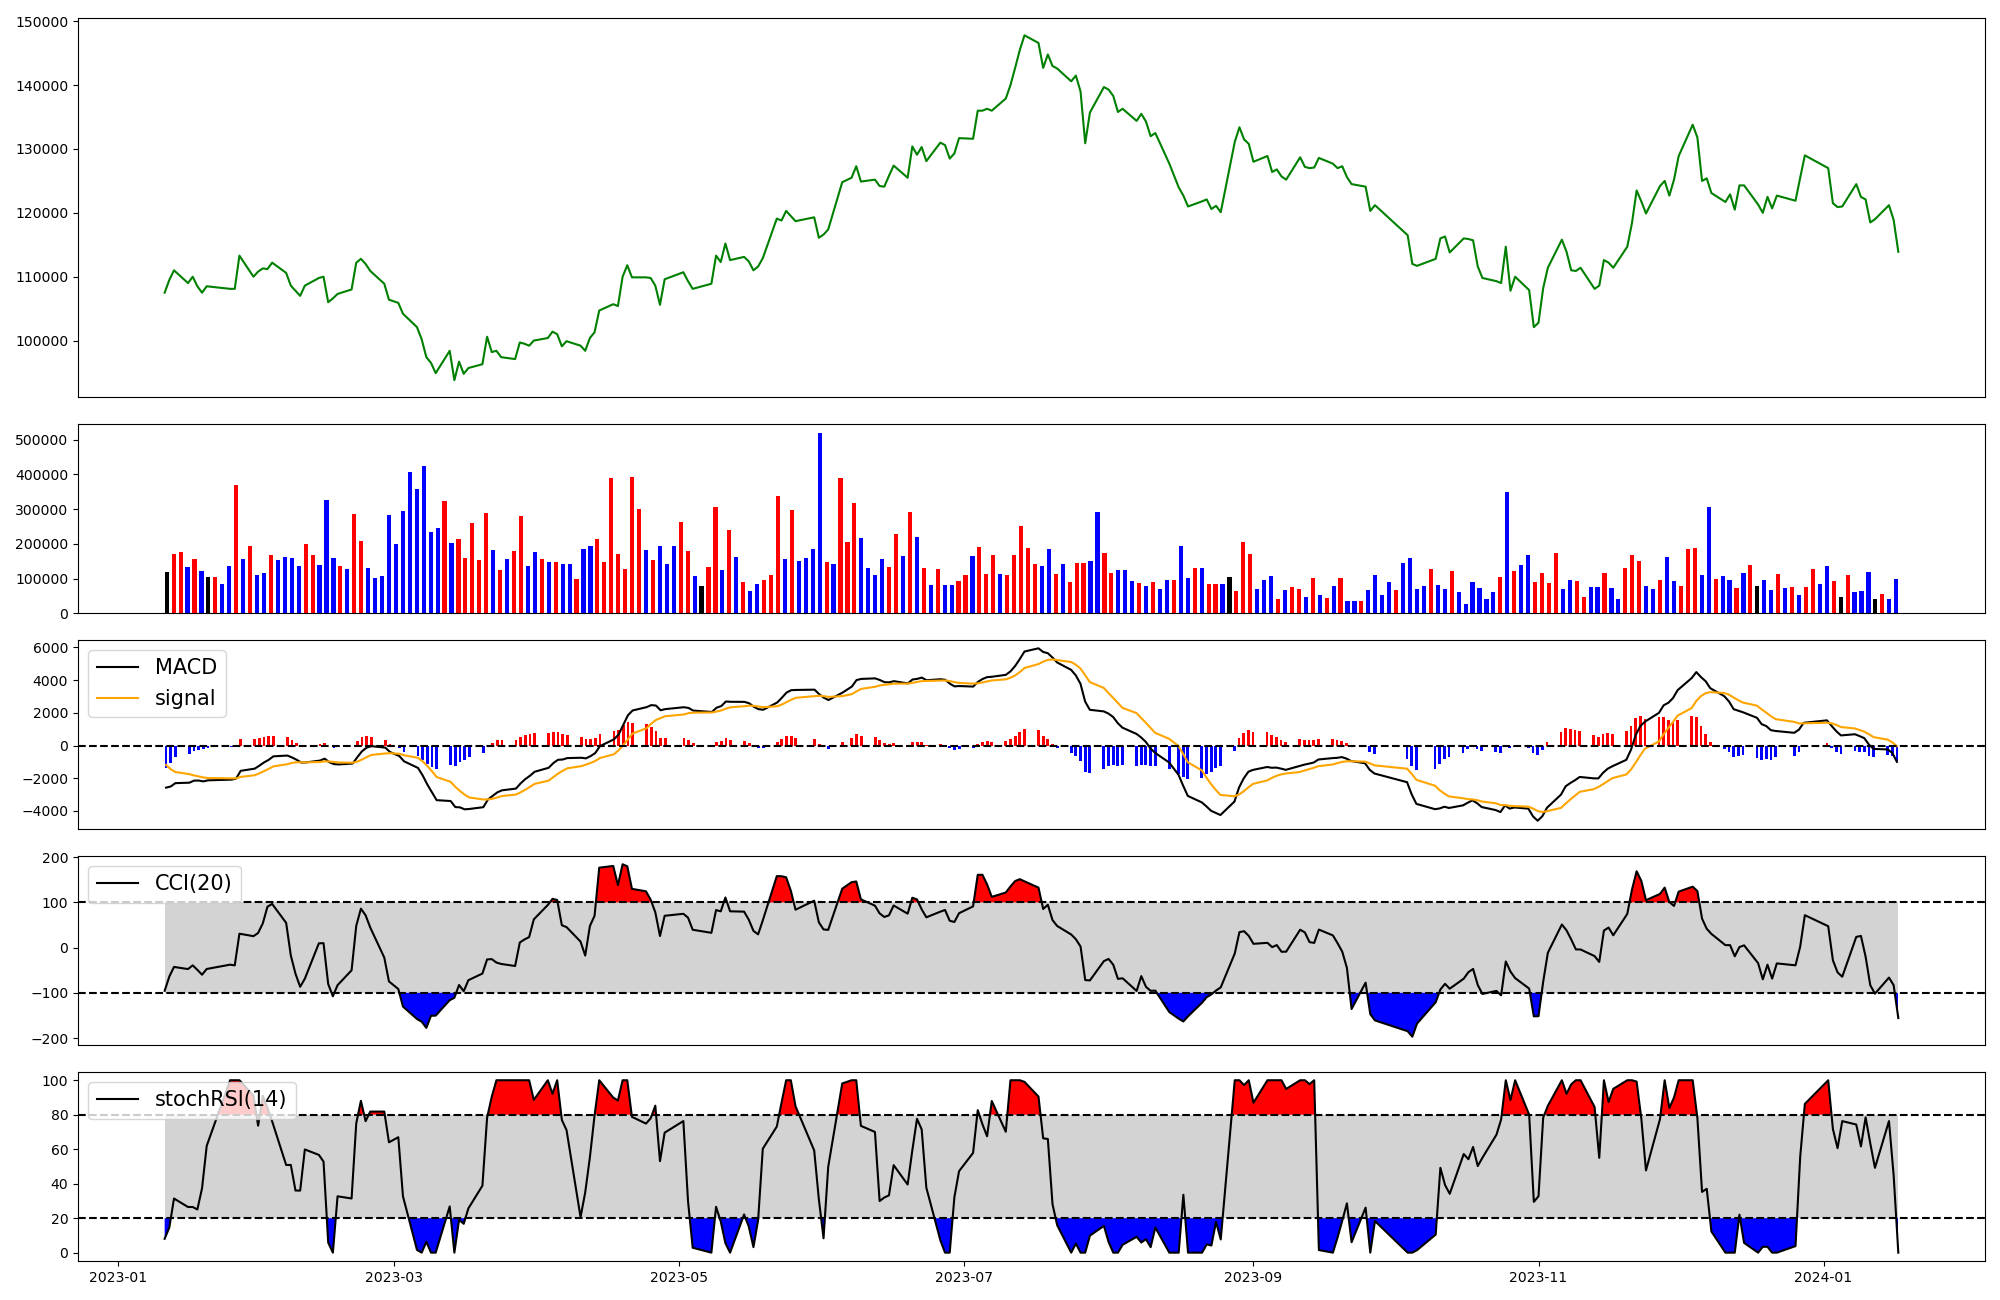Click the 150000 price axis label

[42, 22]
